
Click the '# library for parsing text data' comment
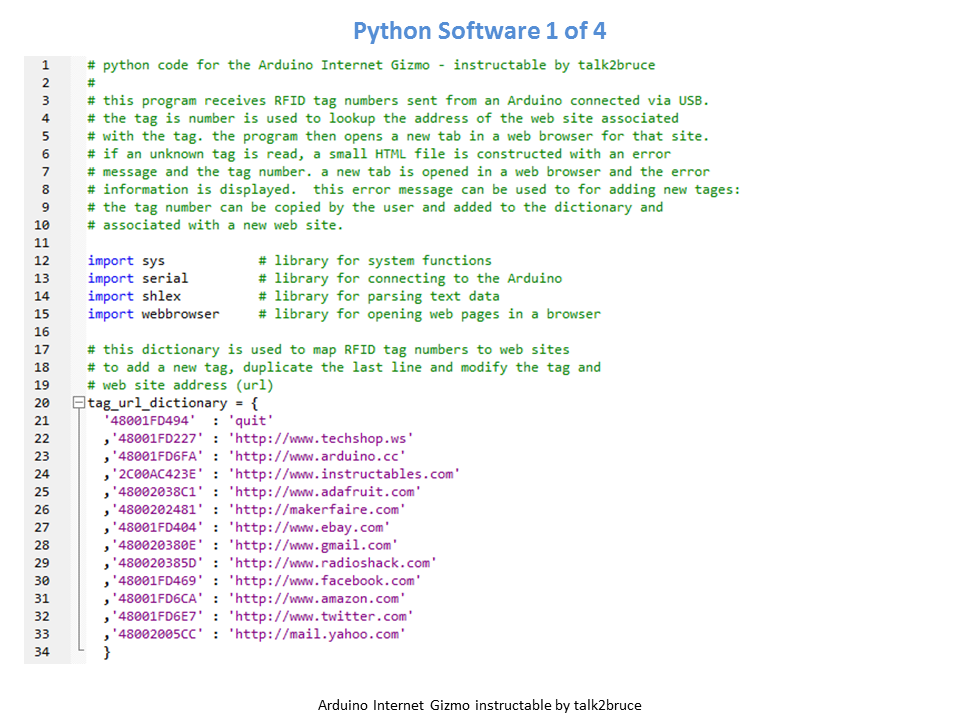point(379,296)
